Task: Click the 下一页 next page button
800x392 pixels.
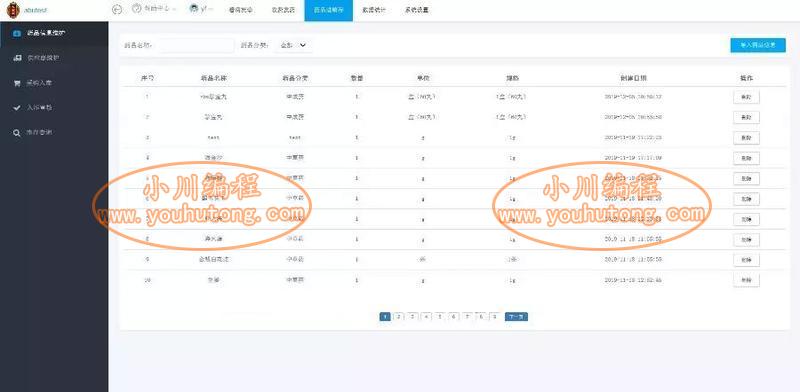Action: 516,316
